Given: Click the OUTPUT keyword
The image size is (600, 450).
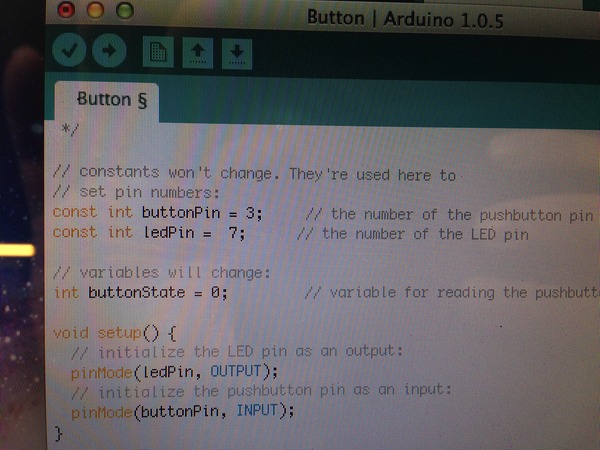Looking at the screenshot, I should point(236,371).
